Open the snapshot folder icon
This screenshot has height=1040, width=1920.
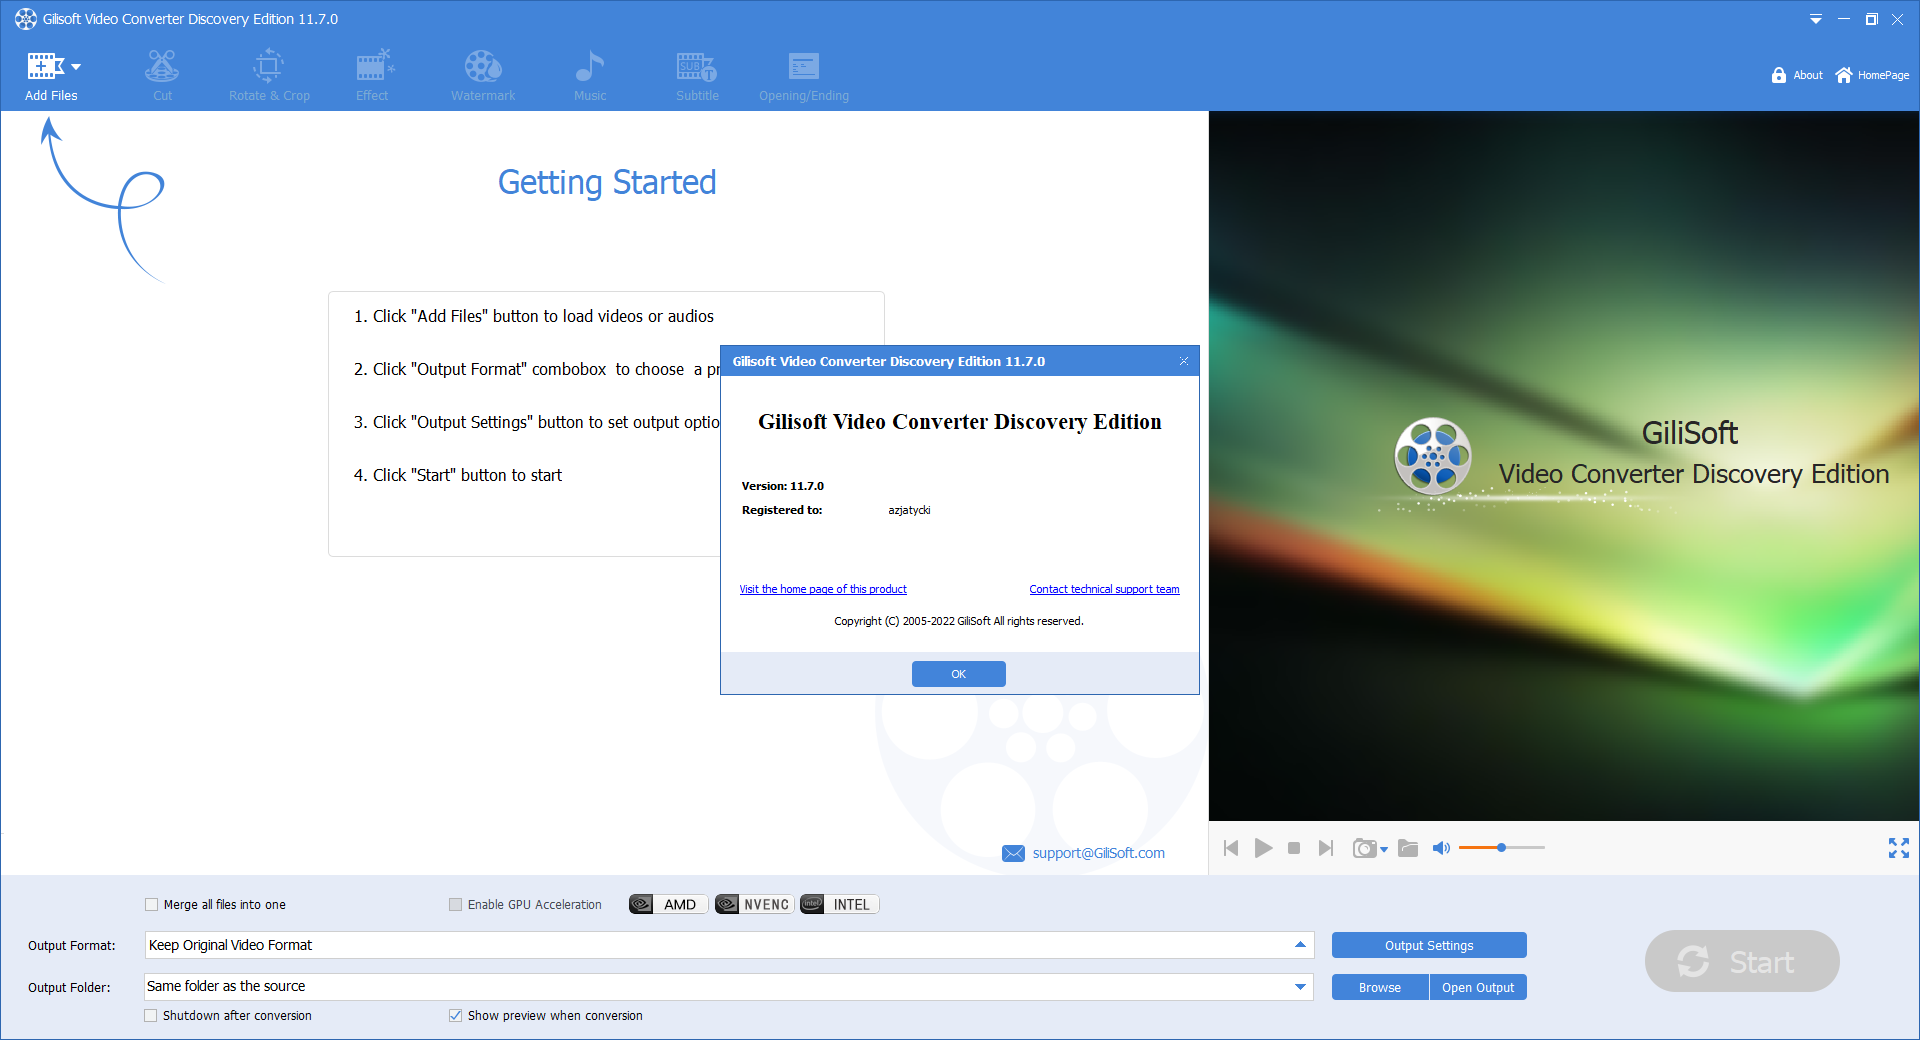coord(1408,848)
